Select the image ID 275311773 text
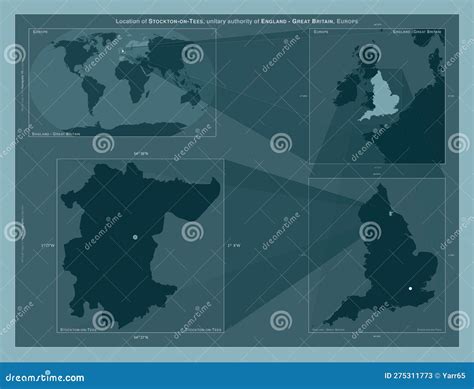Screen dimensions: 474x389 (408, 376)
